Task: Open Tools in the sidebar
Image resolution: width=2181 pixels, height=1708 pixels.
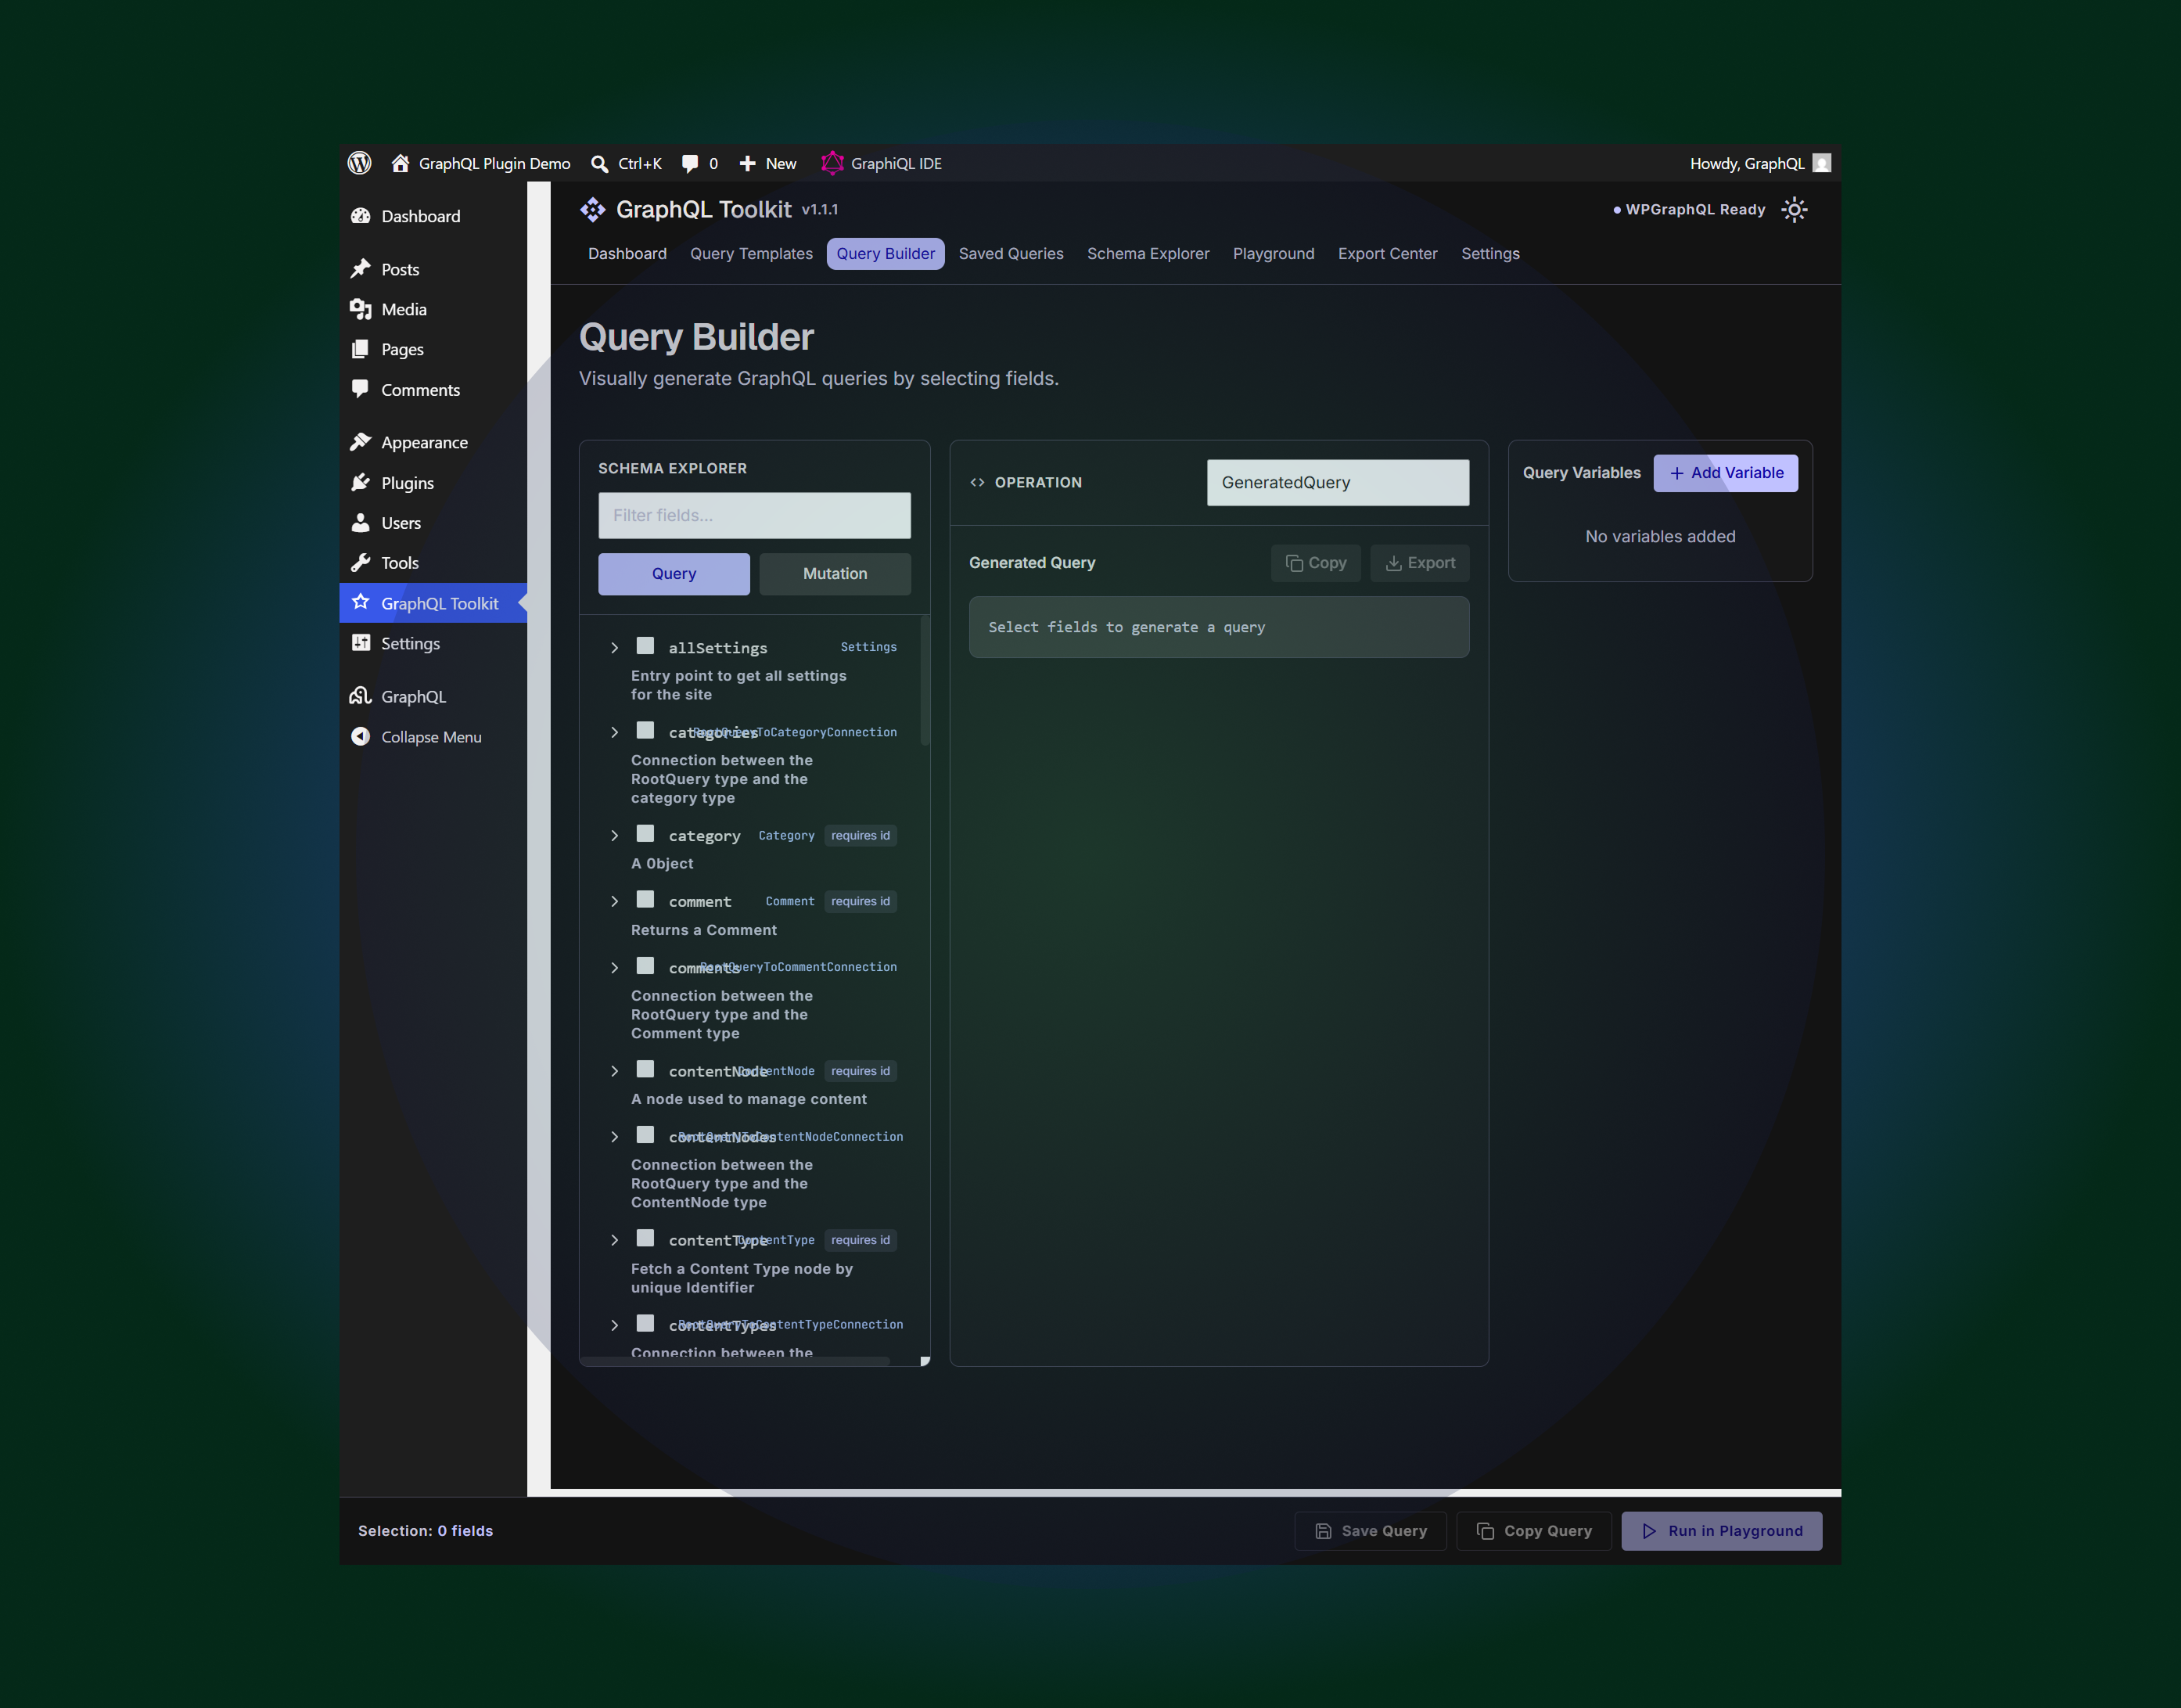Action: (x=433, y=562)
